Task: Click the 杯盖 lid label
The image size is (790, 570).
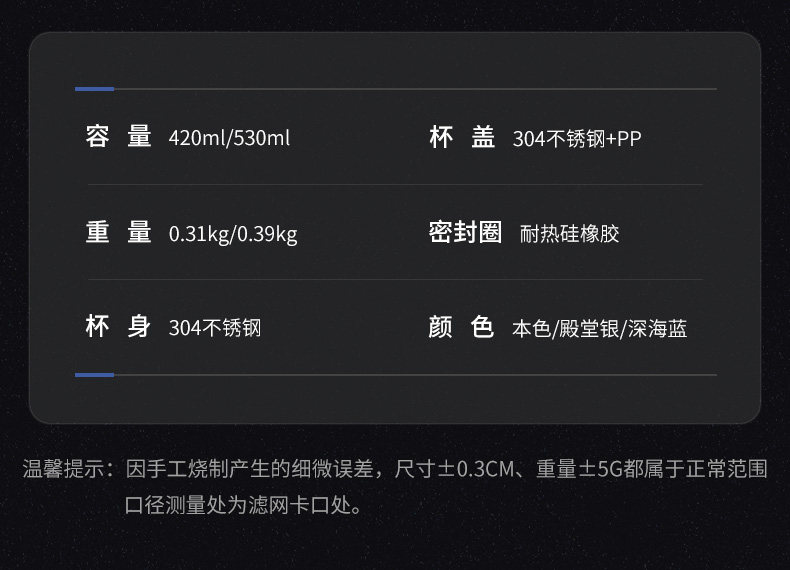Action: (462, 137)
